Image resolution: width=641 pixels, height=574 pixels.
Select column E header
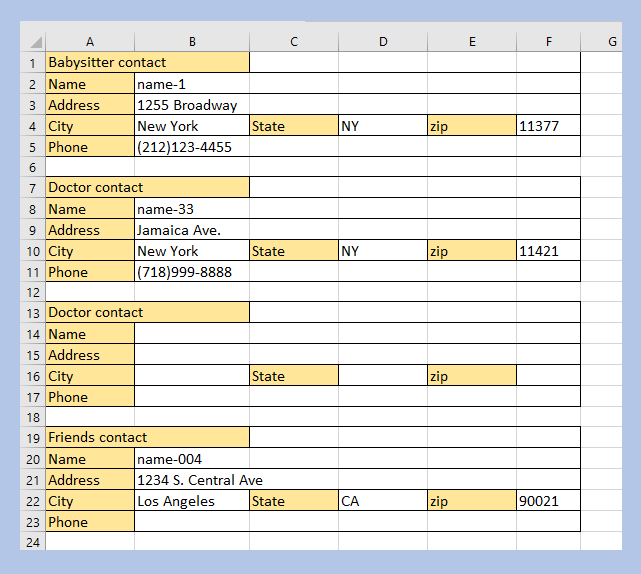click(x=472, y=42)
